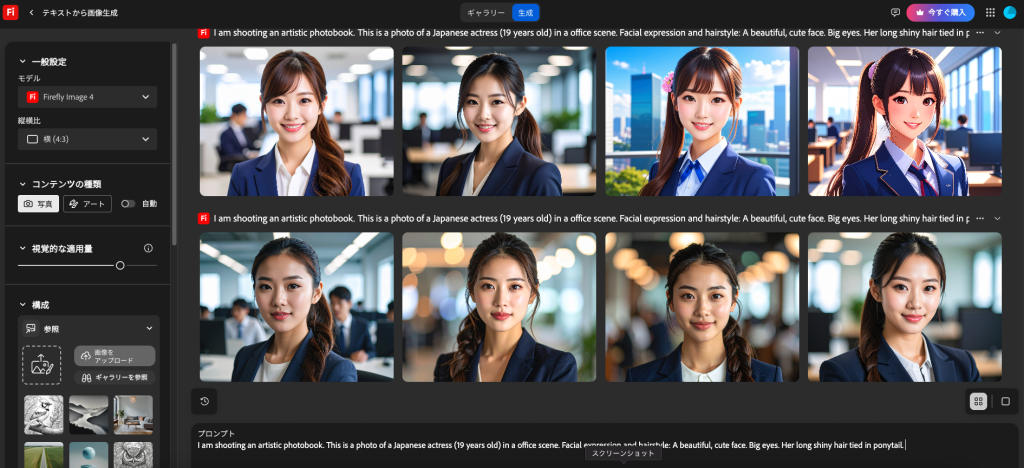Toggle the 自動 content type switch
The height and width of the screenshot is (468, 1024).
[x=128, y=204]
